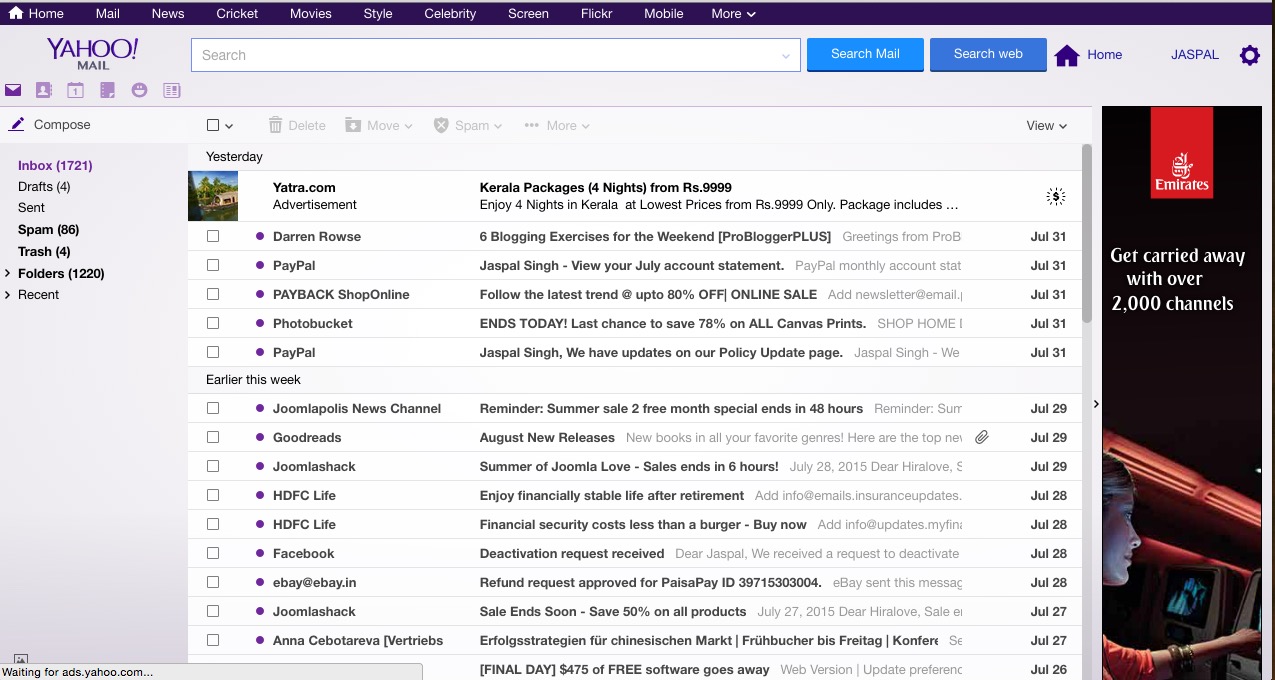Open the News tab in top bar
The height and width of the screenshot is (680, 1275).
pos(168,13)
